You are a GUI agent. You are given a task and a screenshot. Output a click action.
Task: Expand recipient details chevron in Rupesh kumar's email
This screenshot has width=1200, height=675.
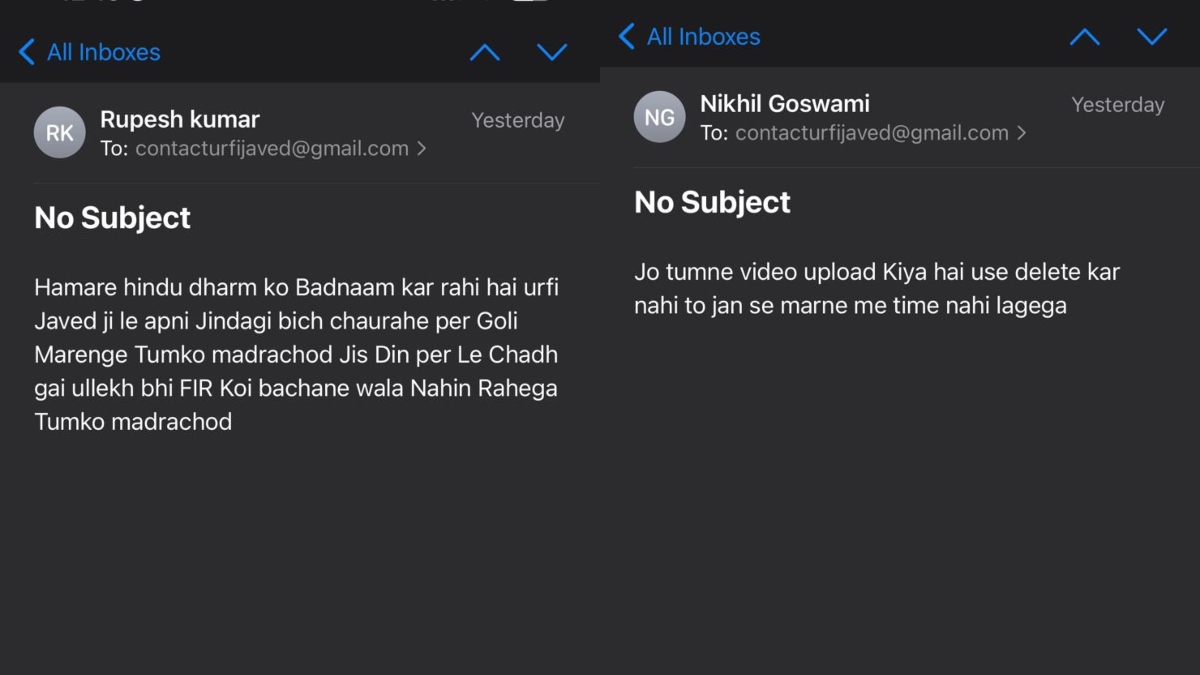pyautogui.click(x=422, y=149)
